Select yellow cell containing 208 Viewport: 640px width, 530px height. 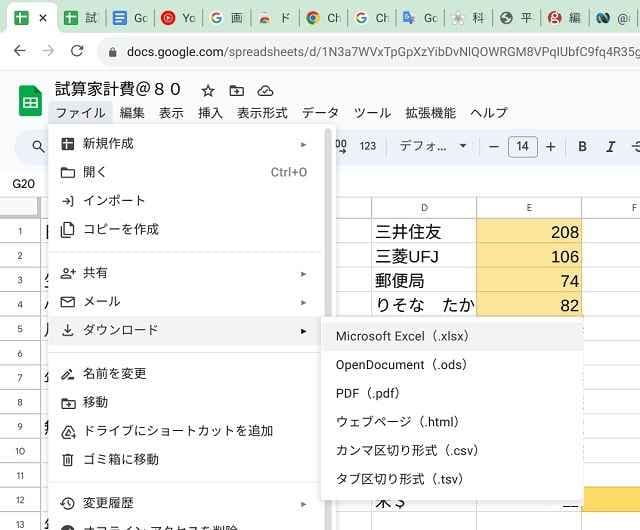528,232
